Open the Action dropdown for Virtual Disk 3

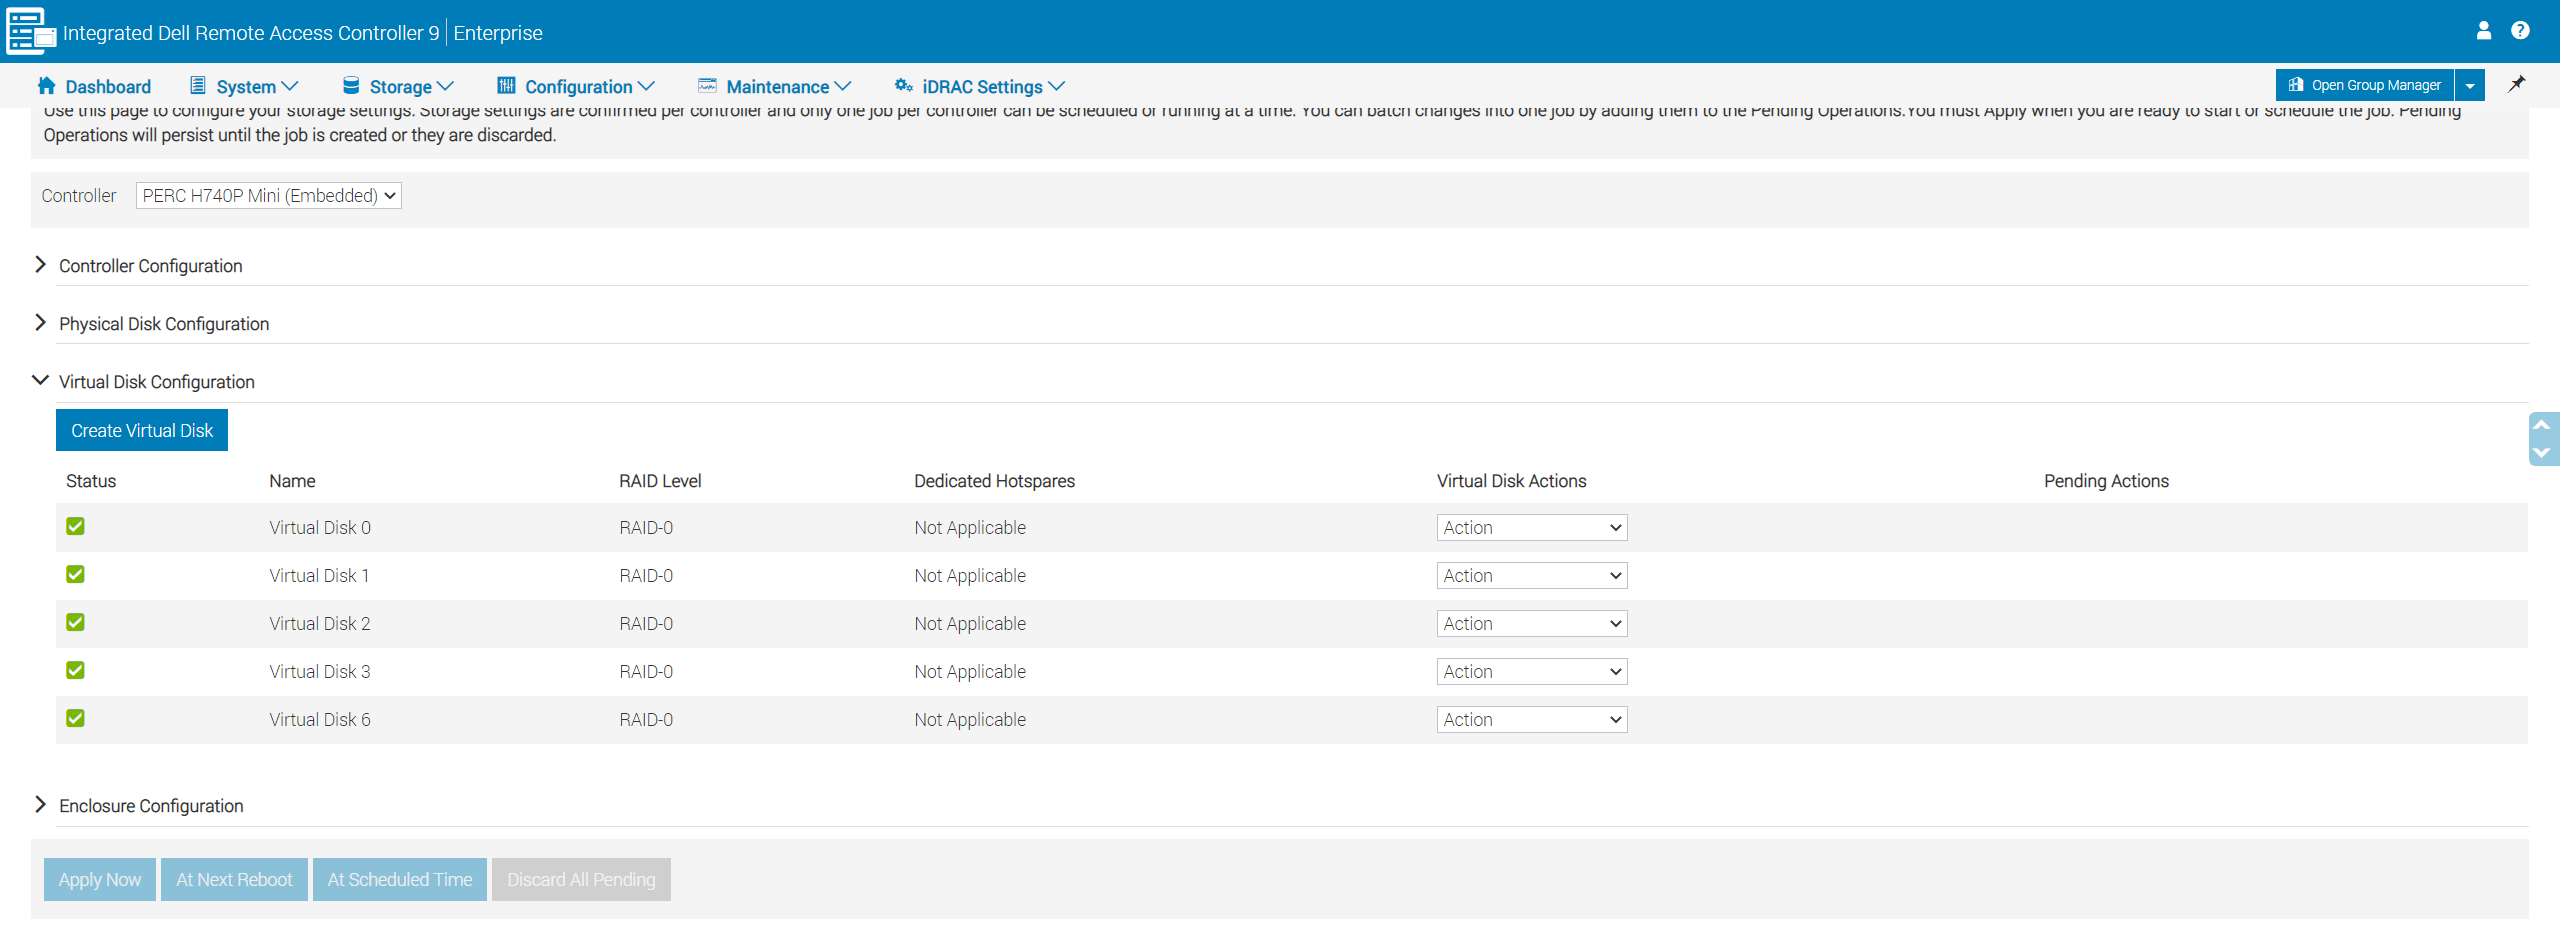click(1532, 672)
